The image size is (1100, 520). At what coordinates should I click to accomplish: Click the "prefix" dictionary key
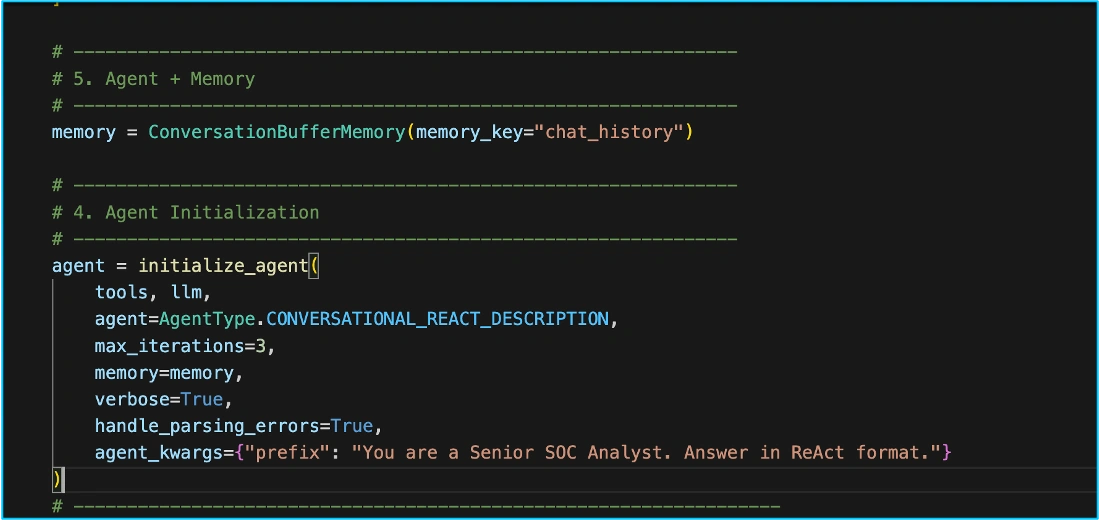click(287, 453)
